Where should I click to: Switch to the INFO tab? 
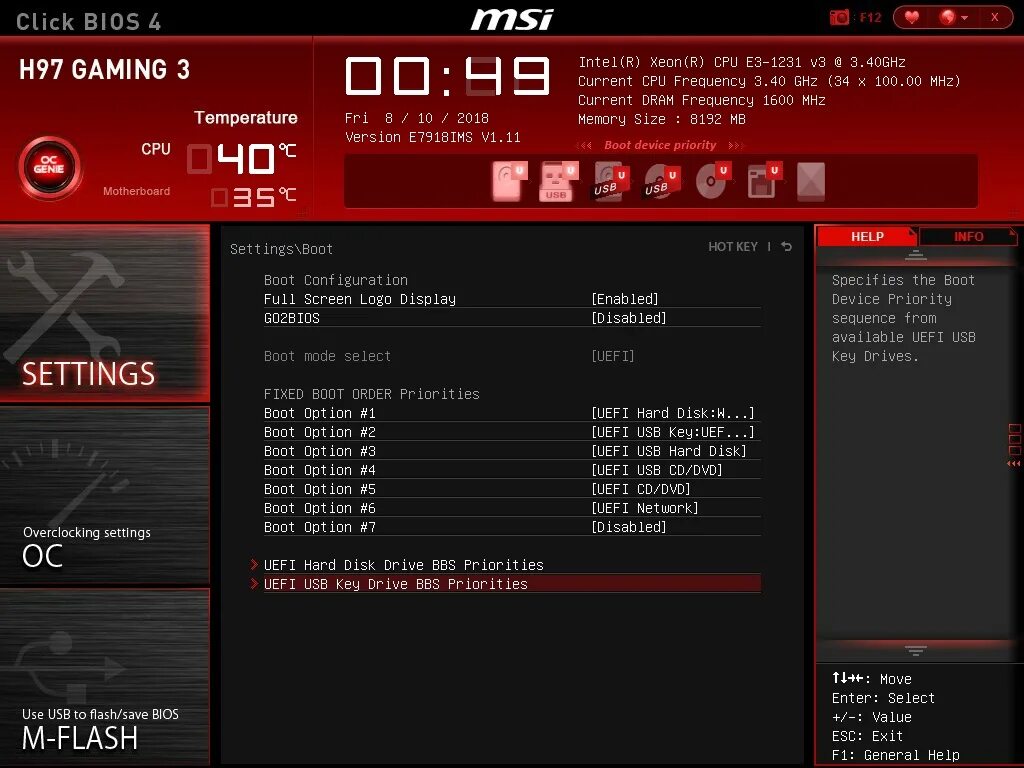coord(968,236)
